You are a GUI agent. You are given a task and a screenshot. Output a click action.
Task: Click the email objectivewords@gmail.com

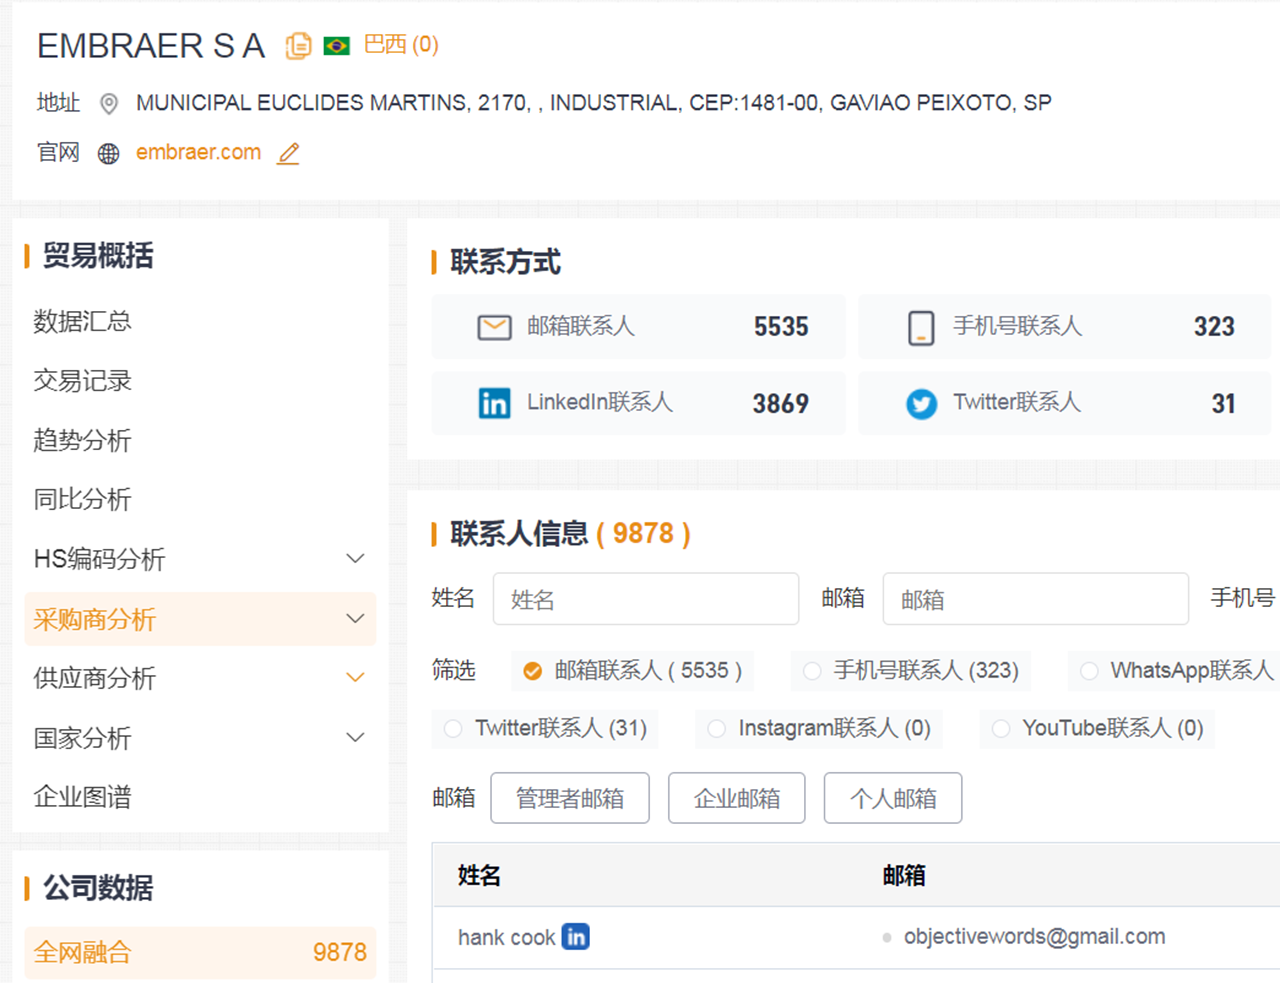(1035, 937)
